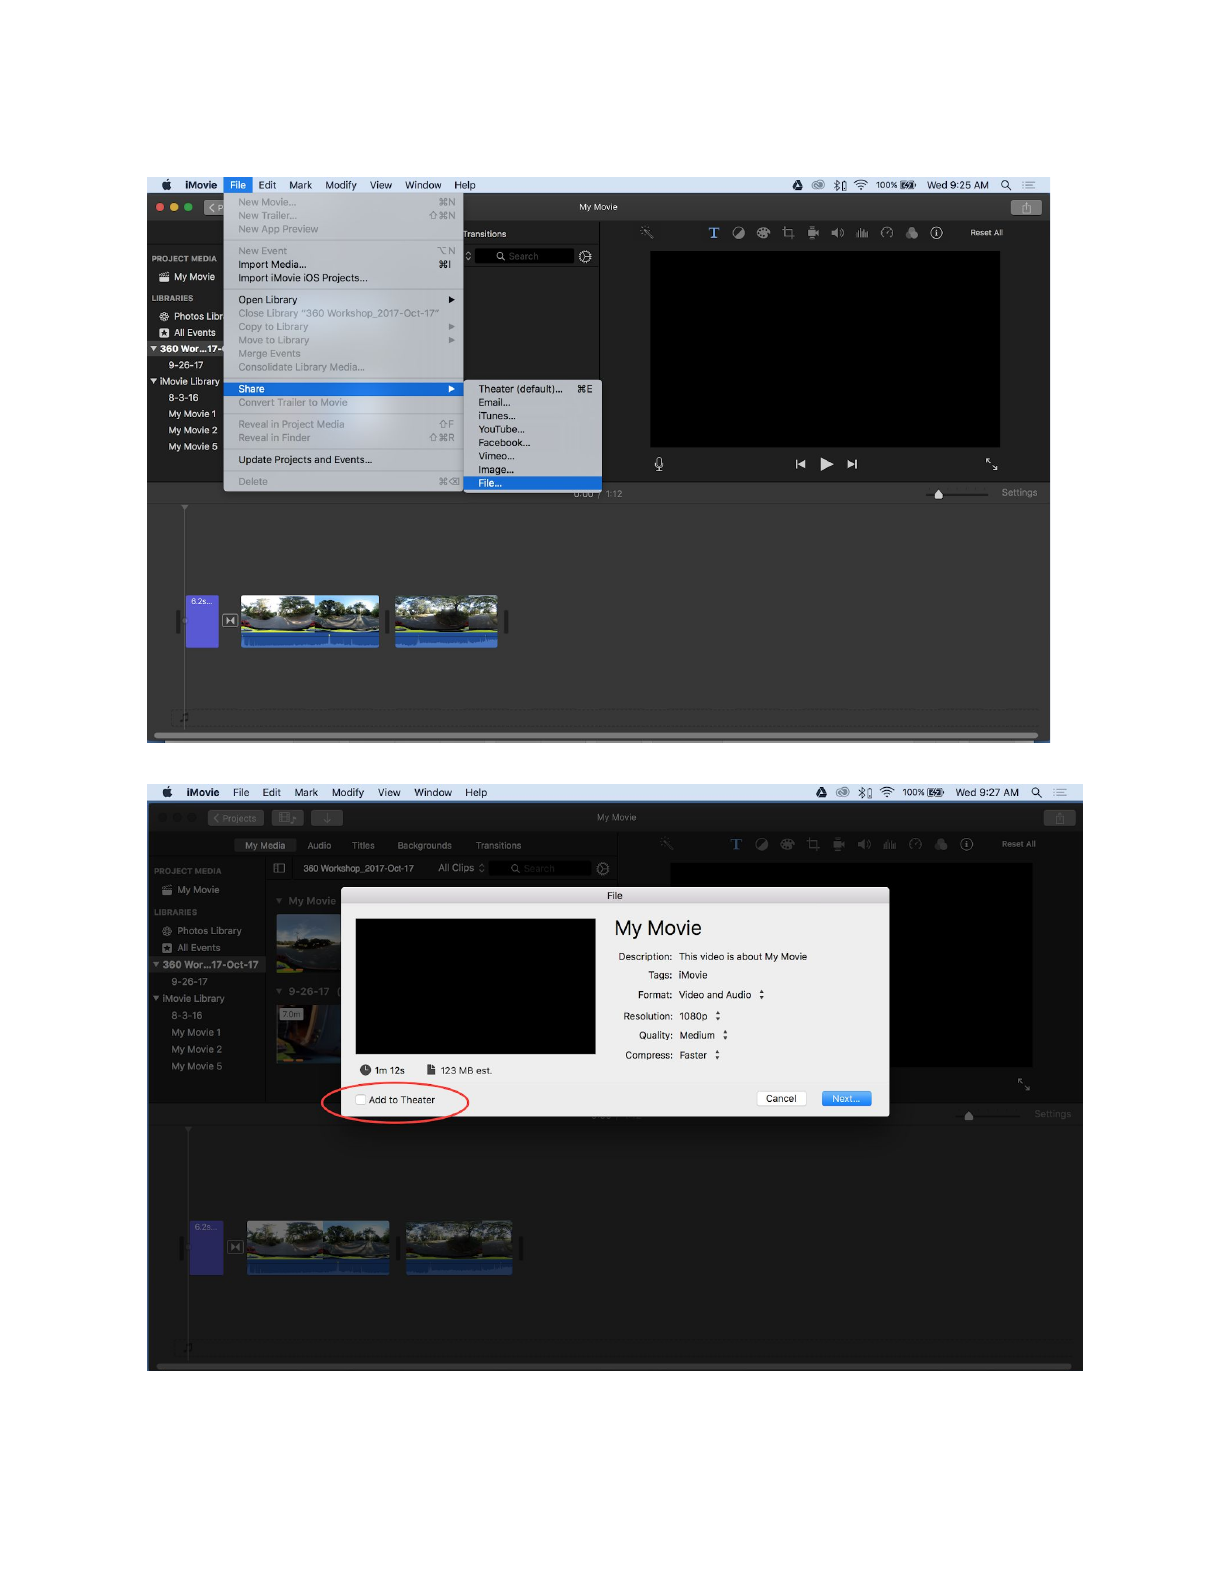Open the volume adjustment icon in the 9:25 AM screenshot
Screen dimensions: 1224x1584
pyautogui.click(x=837, y=233)
